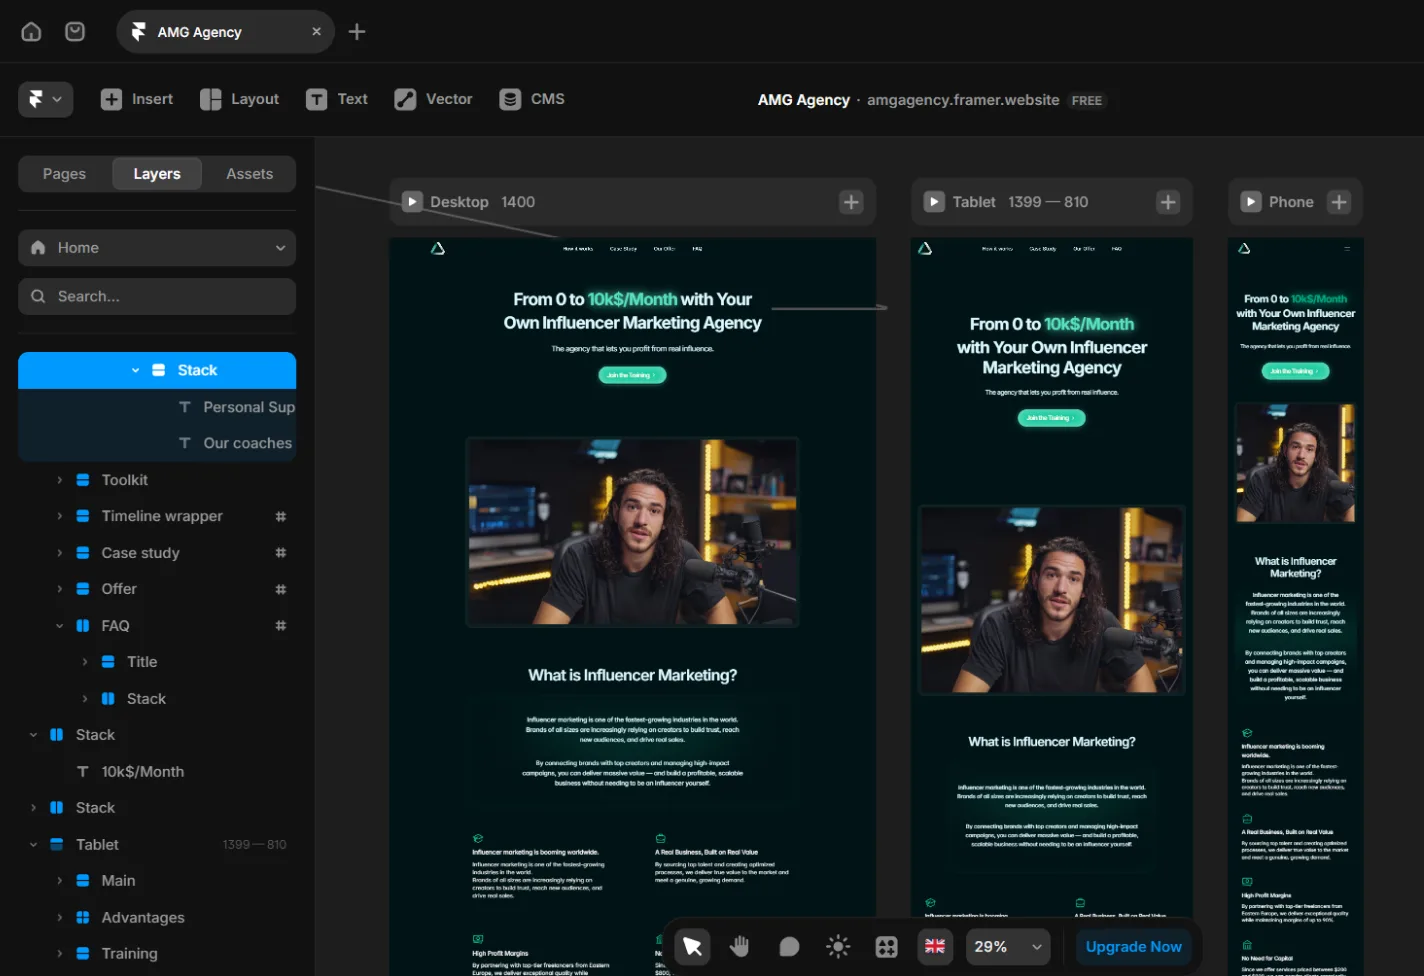The image size is (1424, 976).
Task: Expand the Advantages layer
Action: [59, 918]
